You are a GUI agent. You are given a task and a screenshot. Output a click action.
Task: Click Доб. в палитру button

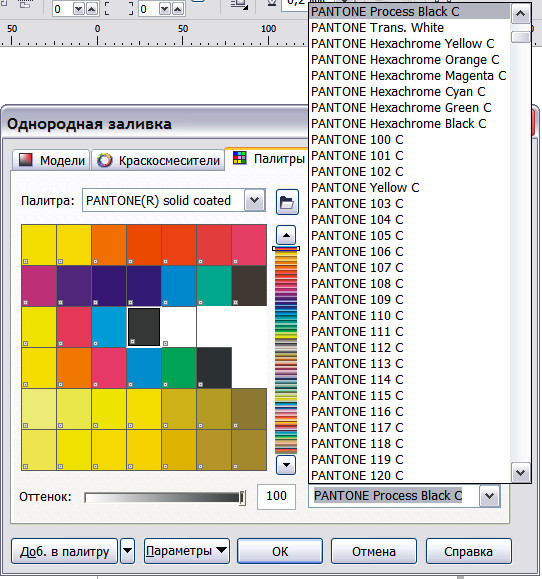(64, 551)
